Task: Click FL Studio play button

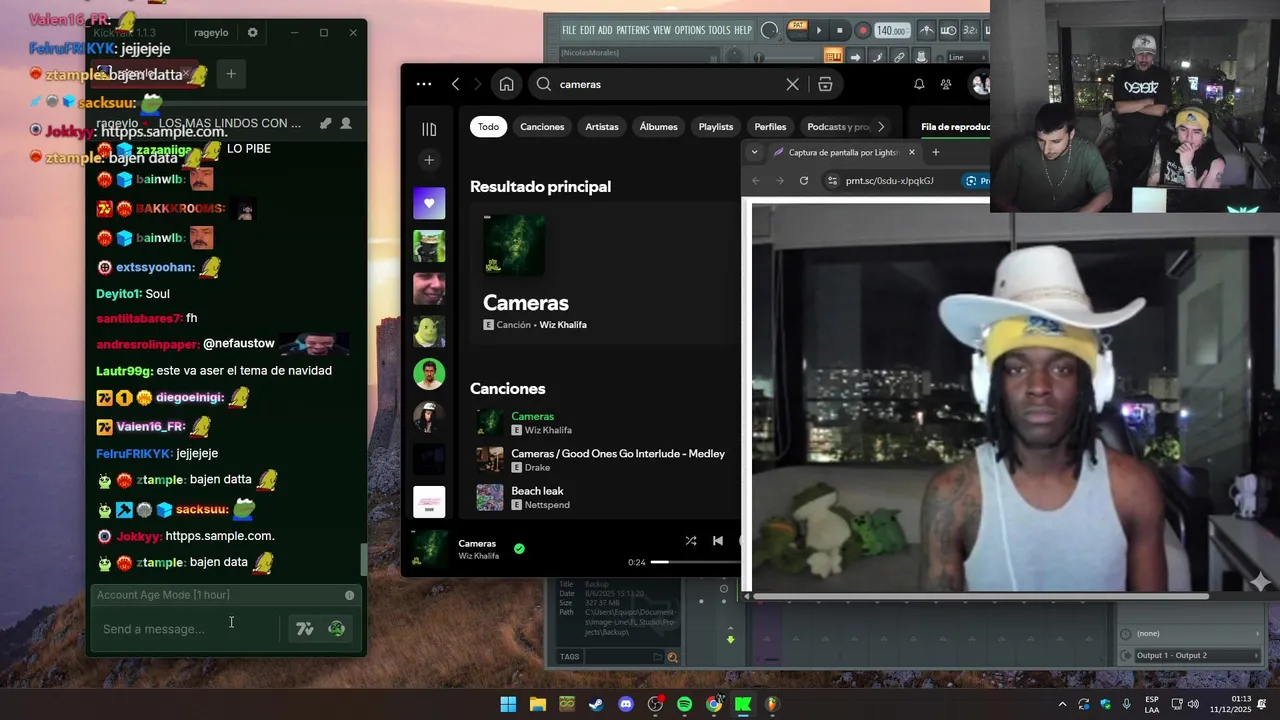Action: tap(818, 31)
